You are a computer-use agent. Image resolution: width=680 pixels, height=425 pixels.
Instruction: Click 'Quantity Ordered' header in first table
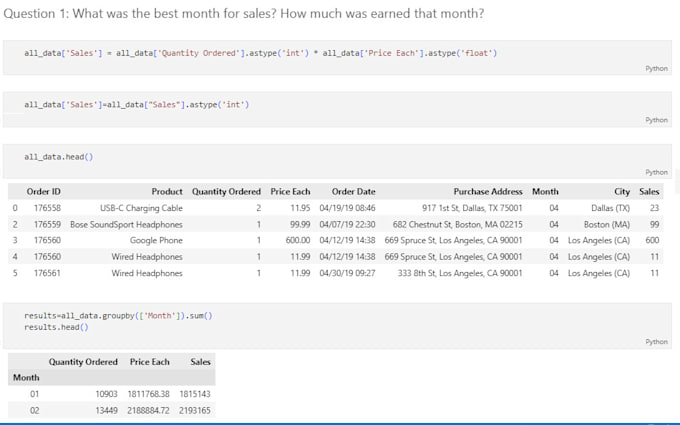pyautogui.click(x=226, y=192)
